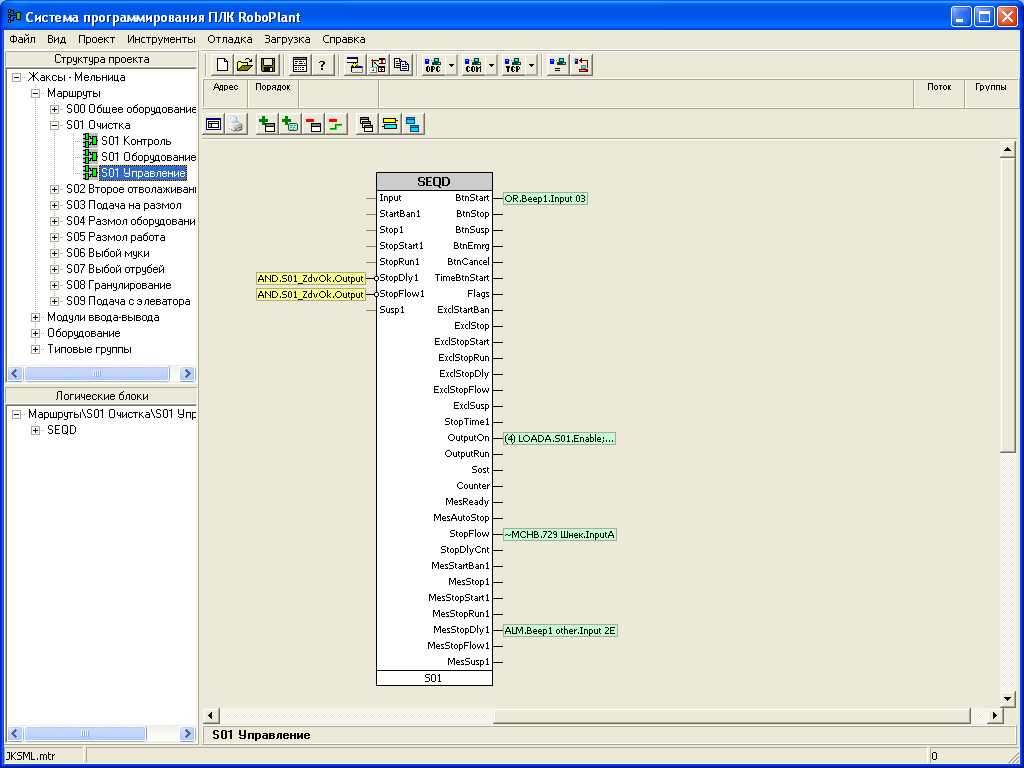Click the TCP connection icon
This screenshot has width=1024, height=768.
point(513,65)
